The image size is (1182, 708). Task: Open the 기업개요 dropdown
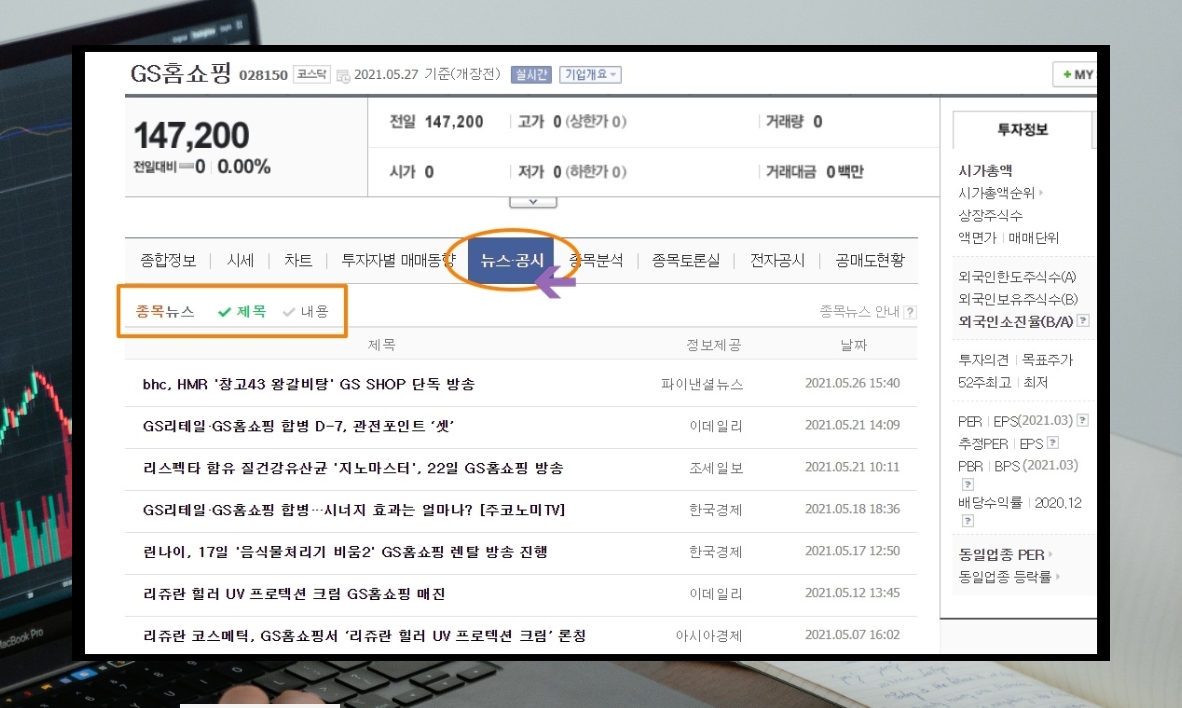590,75
